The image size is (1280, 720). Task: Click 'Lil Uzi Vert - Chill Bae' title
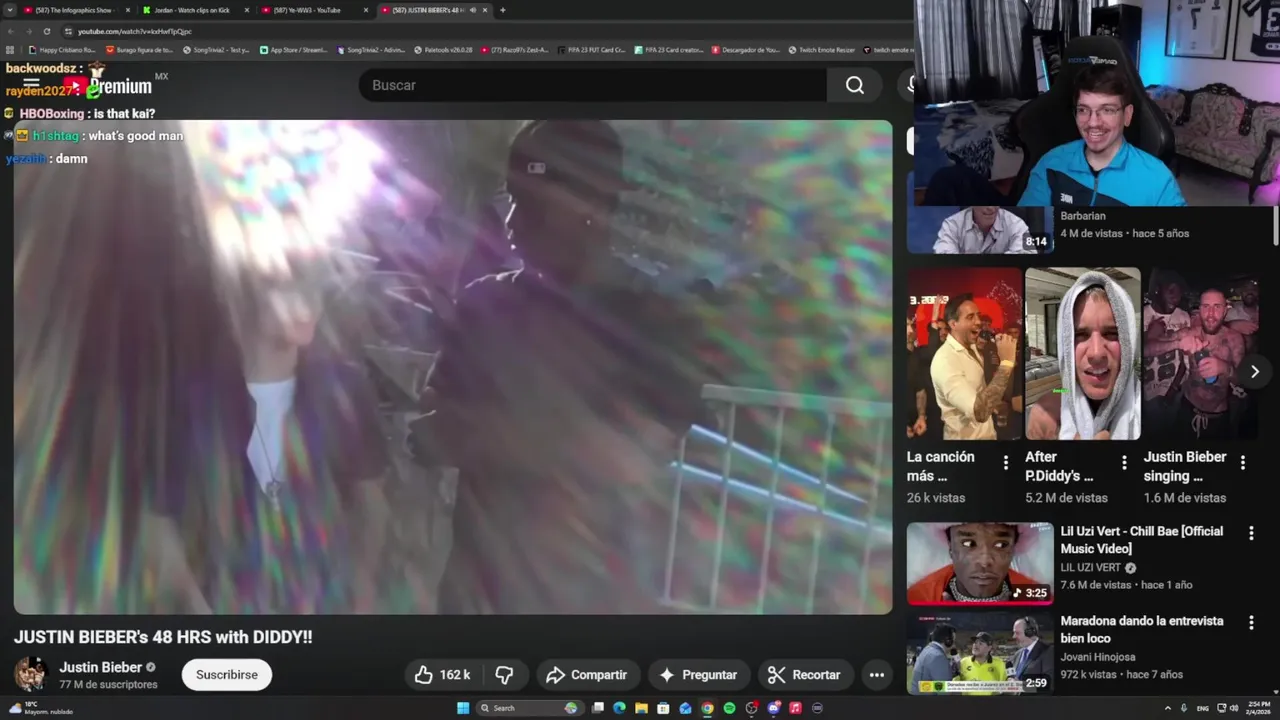pos(1141,540)
